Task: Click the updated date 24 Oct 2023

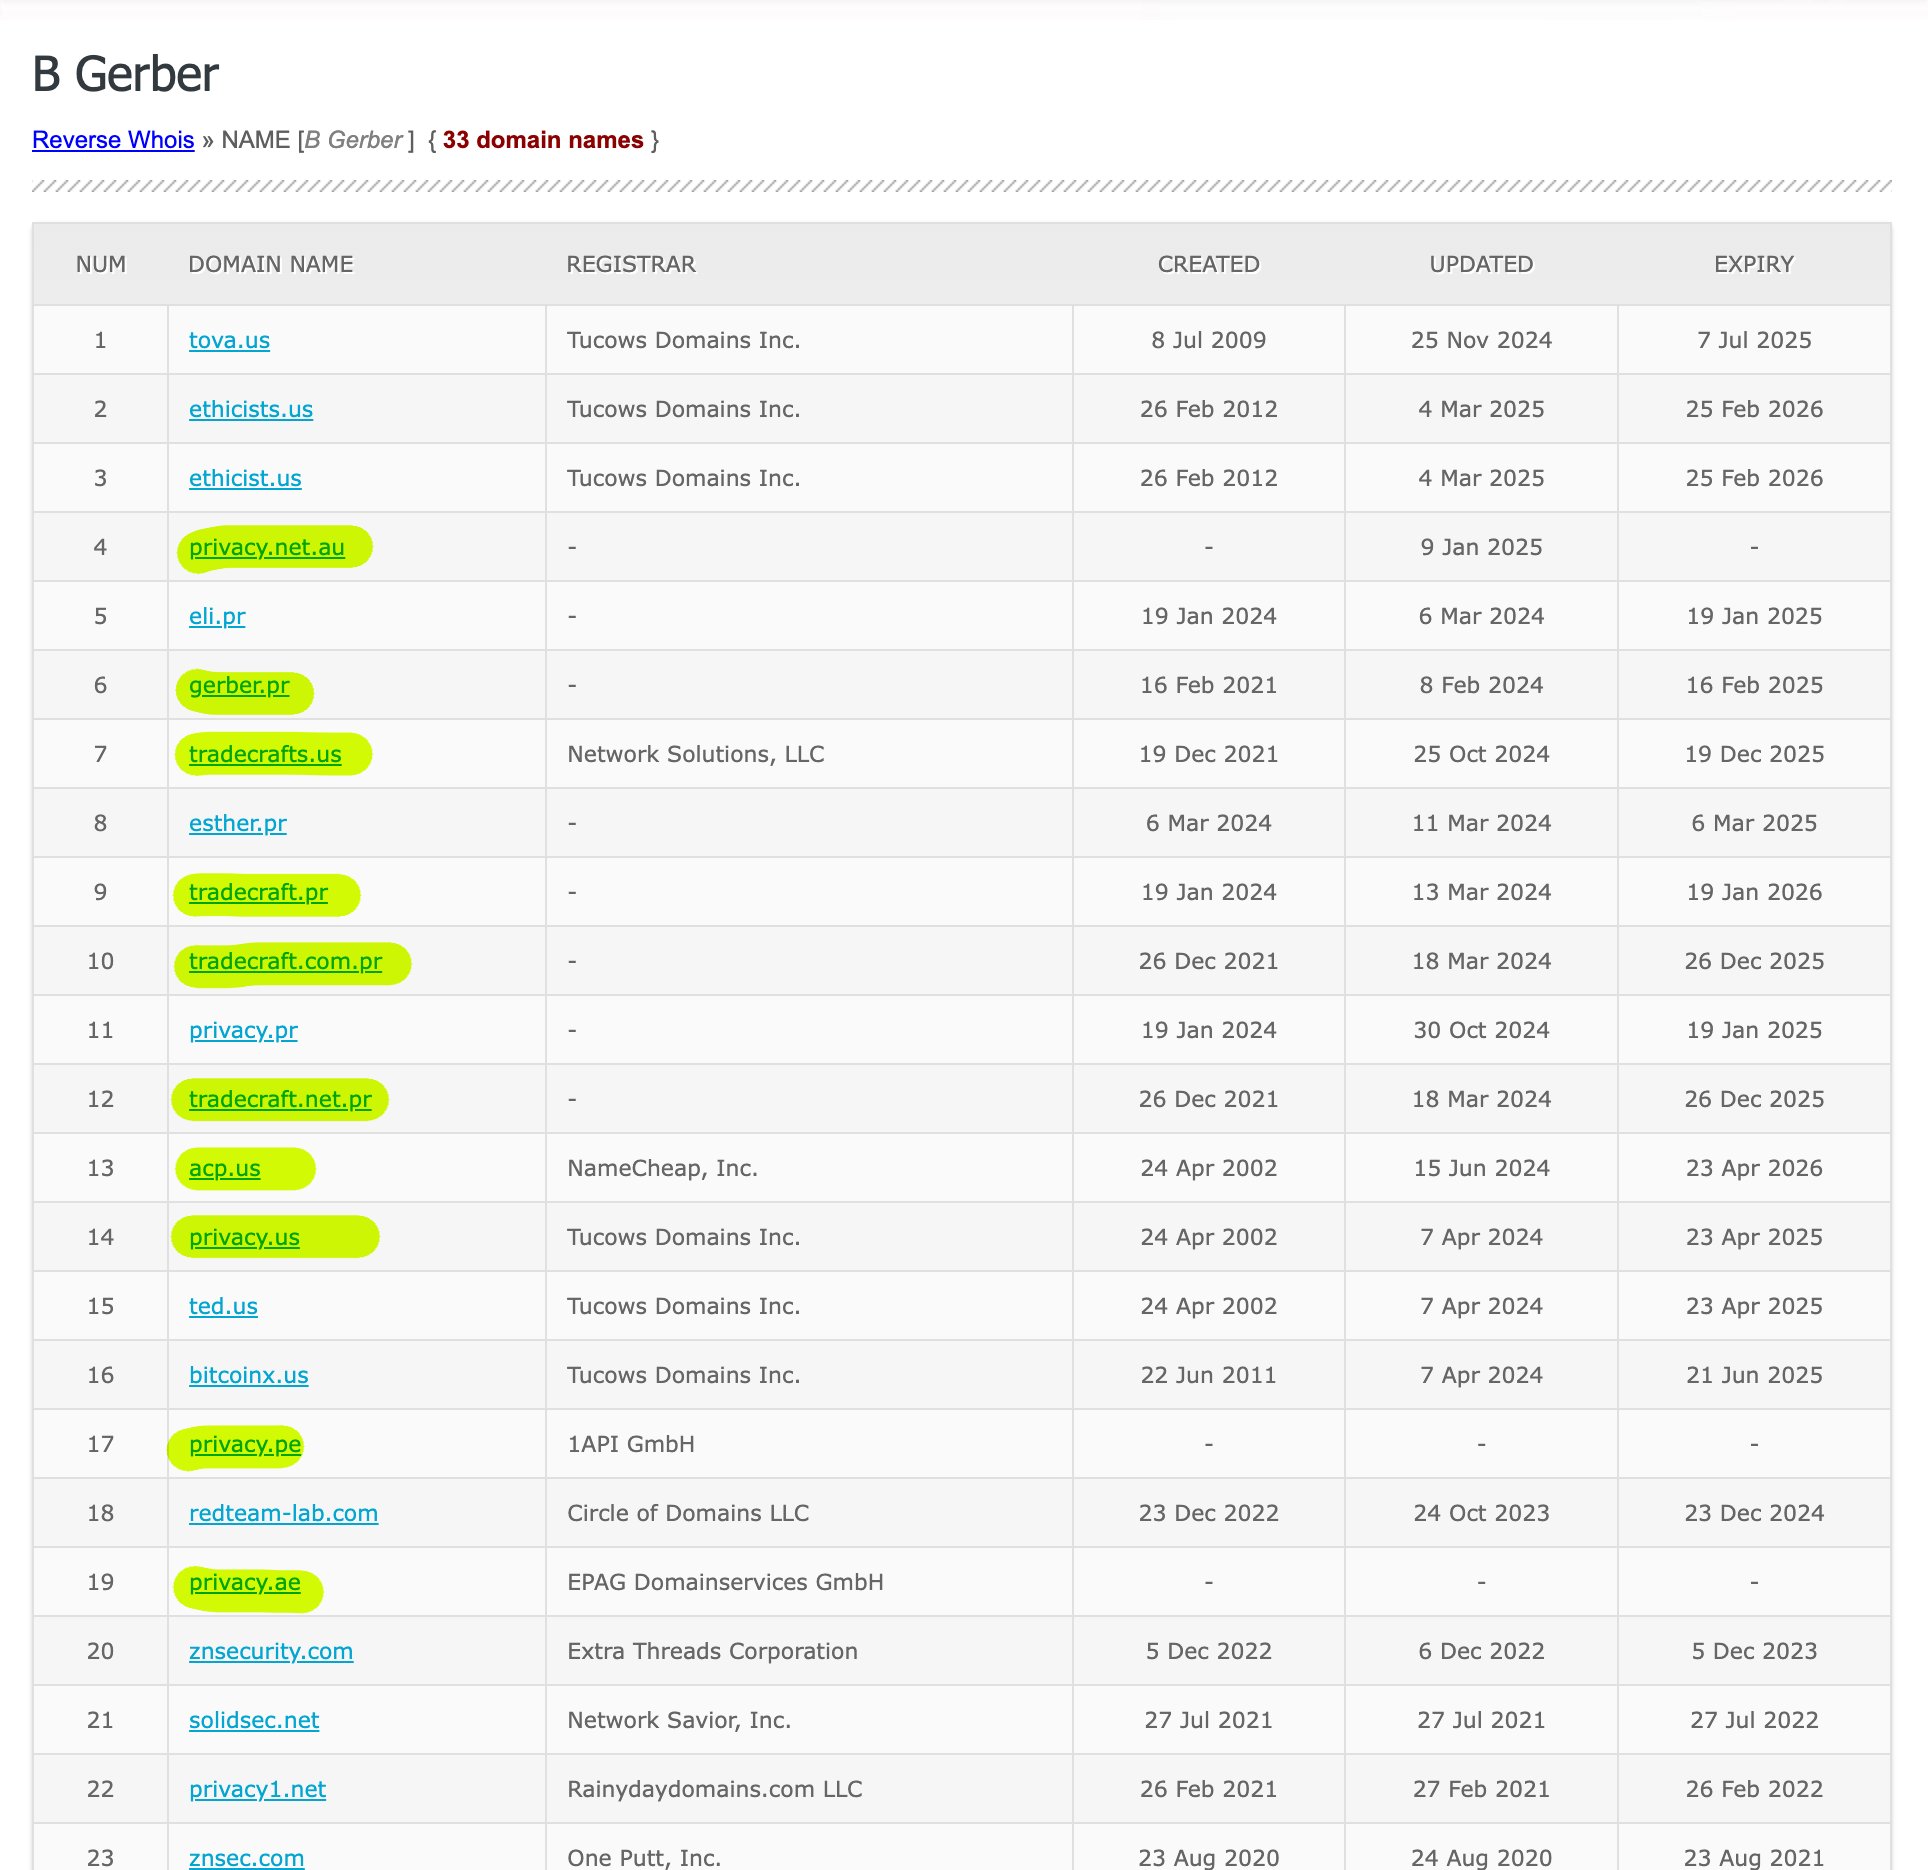Action: (x=1481, y=1513)
